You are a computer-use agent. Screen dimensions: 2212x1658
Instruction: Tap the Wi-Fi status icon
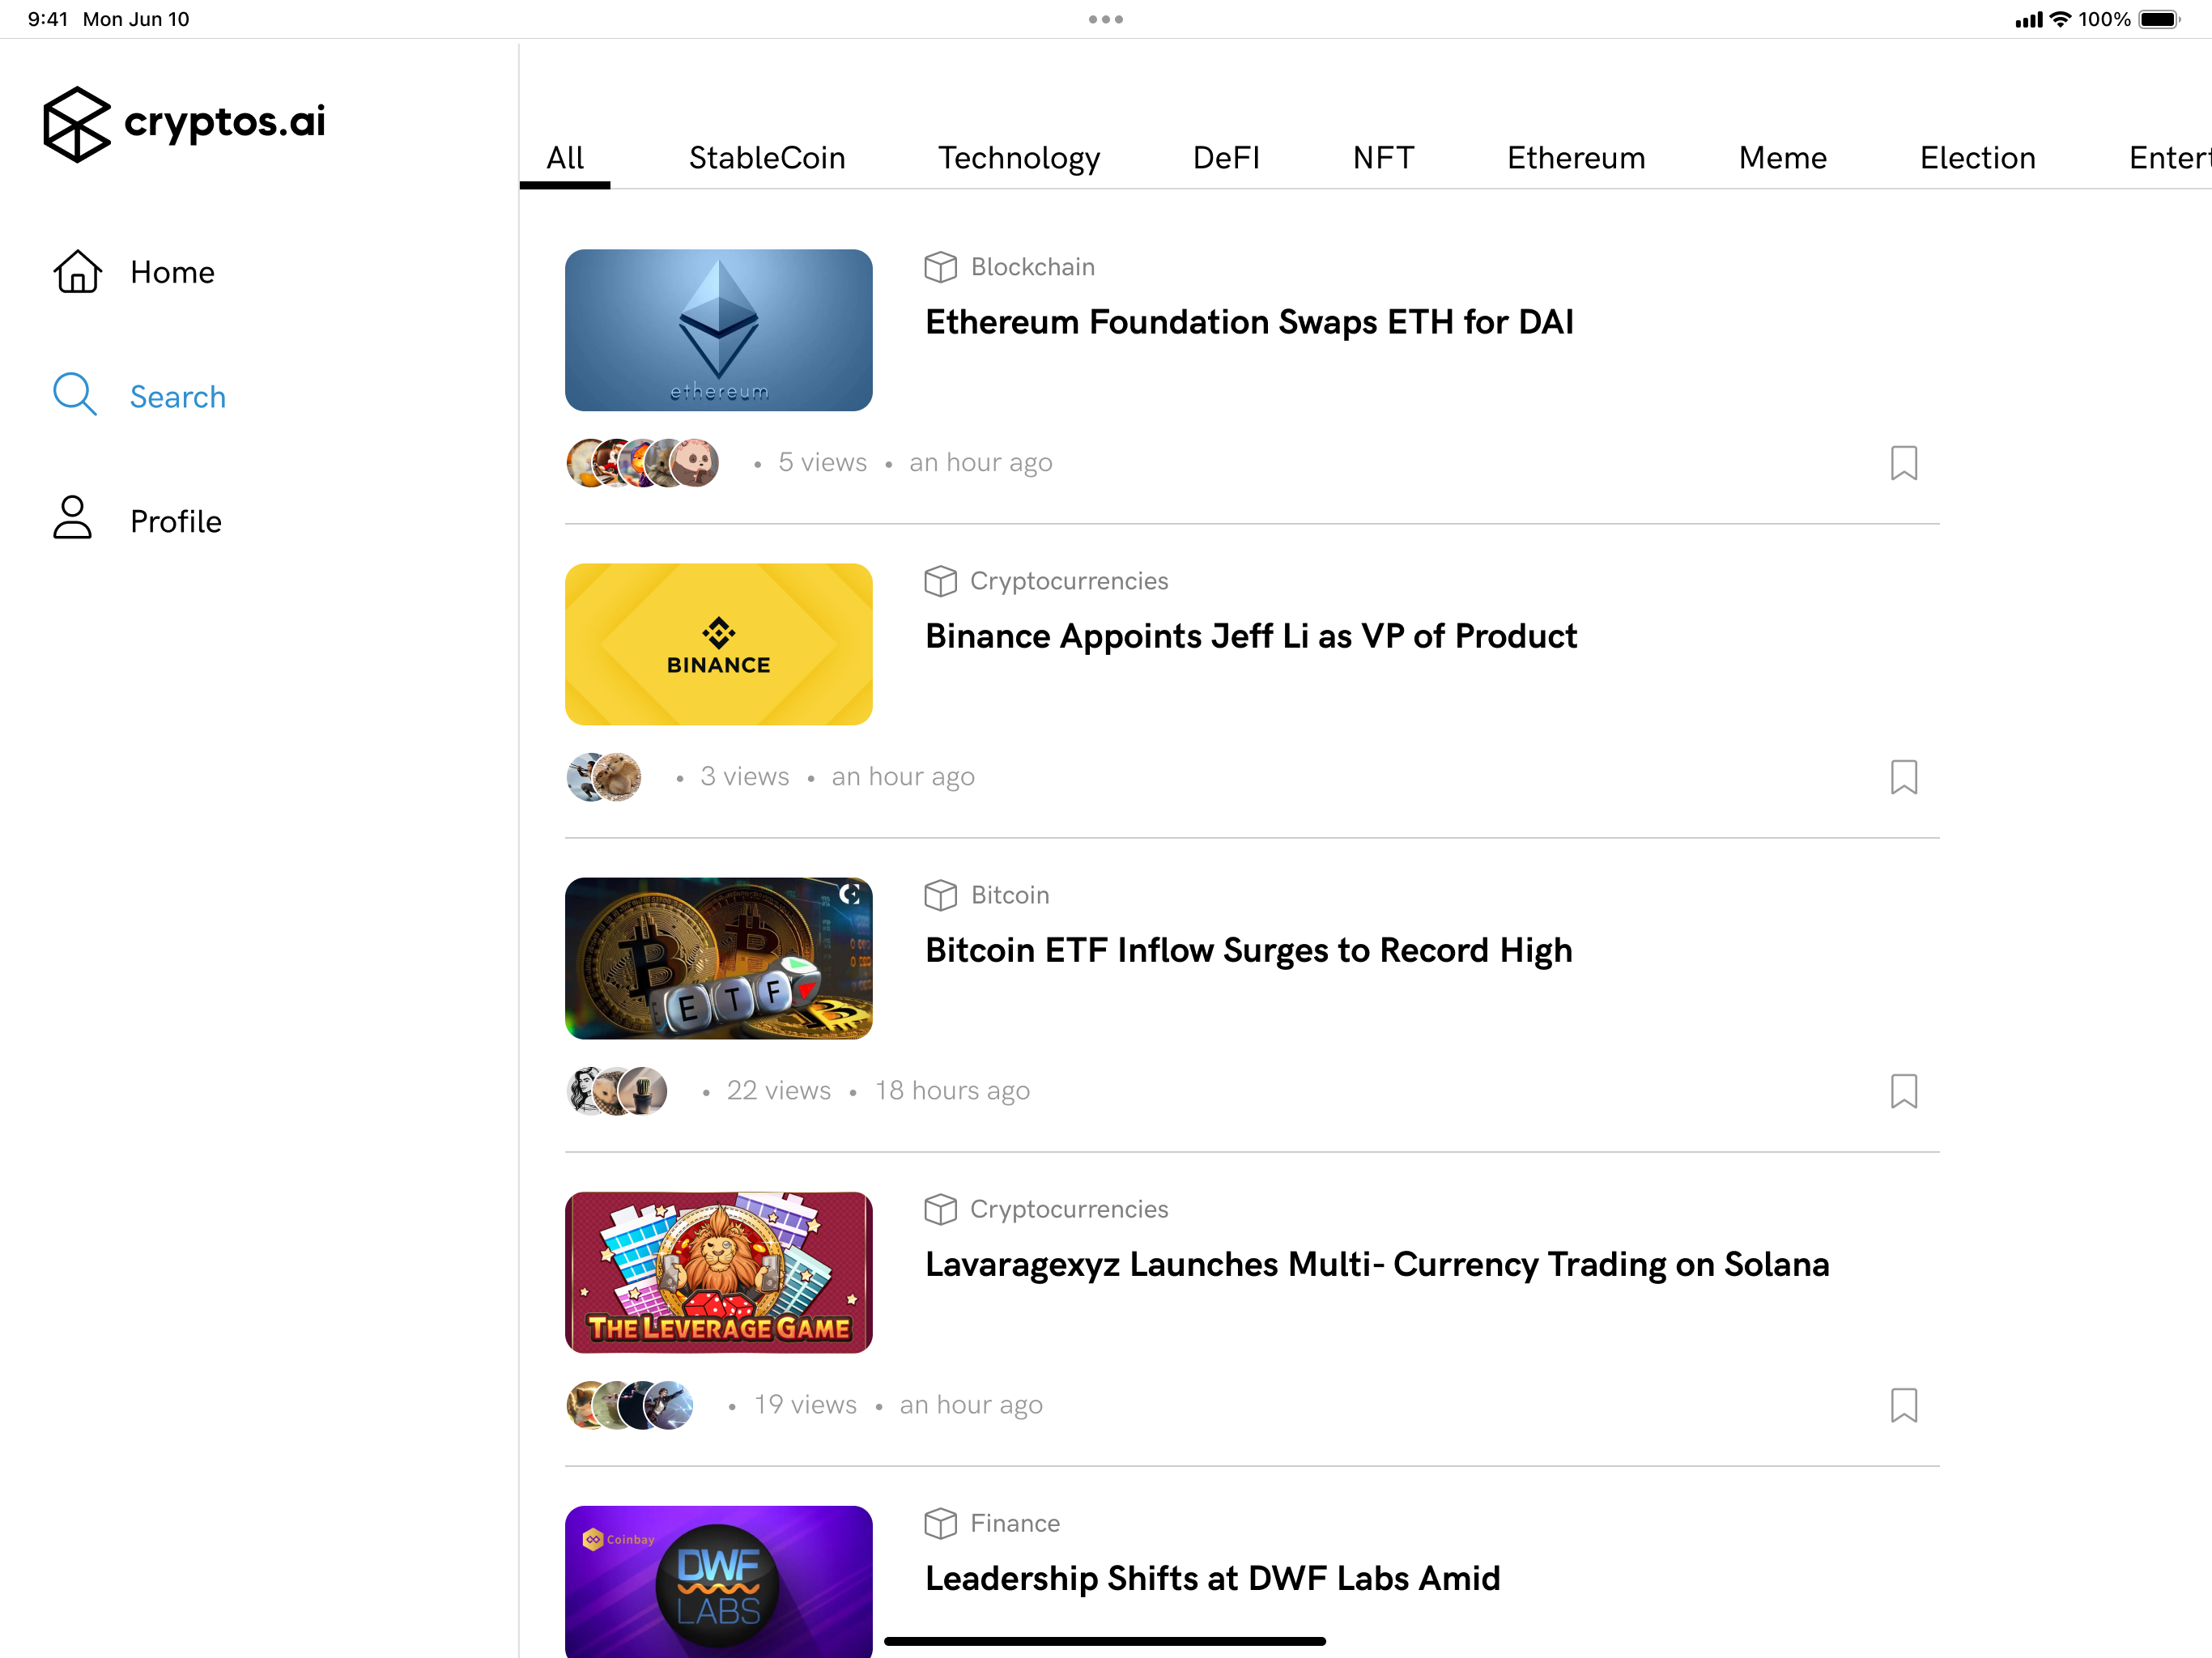2059,19
